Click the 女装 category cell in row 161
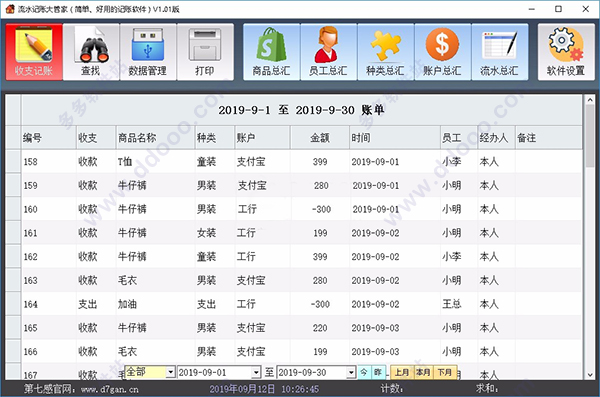 point(207,233)
